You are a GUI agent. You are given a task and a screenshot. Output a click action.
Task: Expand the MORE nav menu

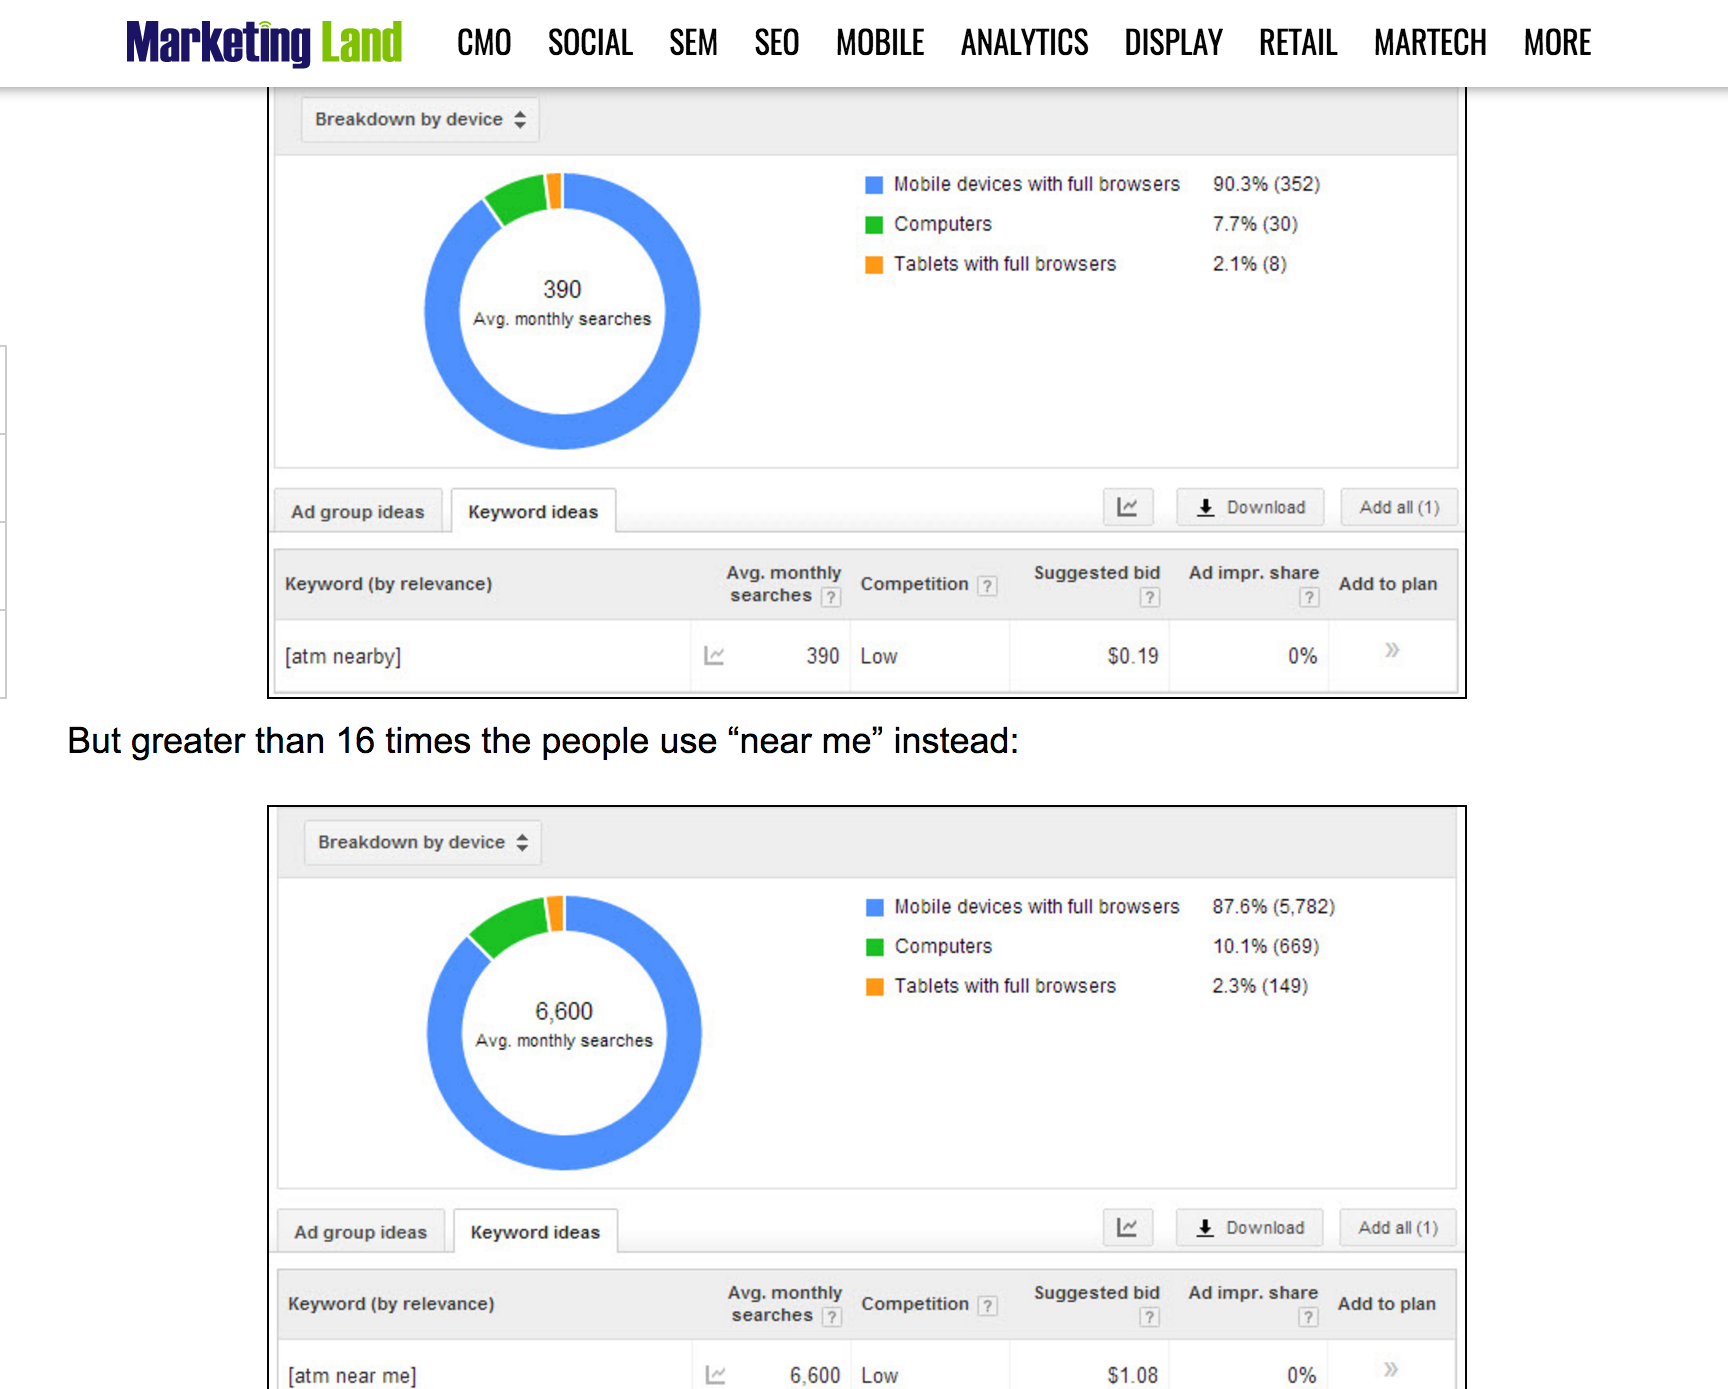[1557, 43]
